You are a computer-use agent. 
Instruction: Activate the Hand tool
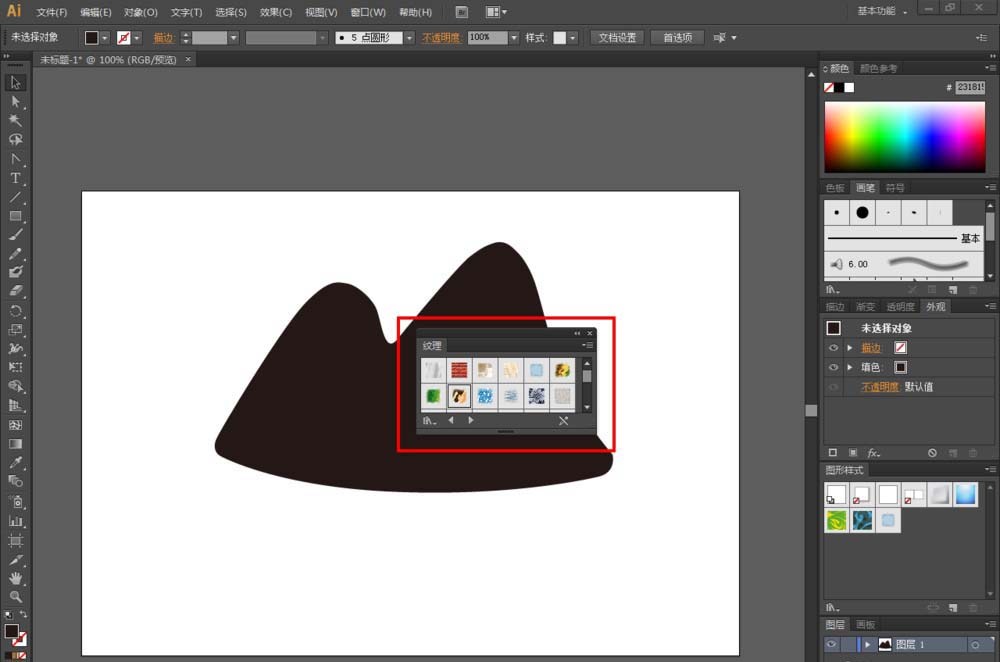pos(15,578)
